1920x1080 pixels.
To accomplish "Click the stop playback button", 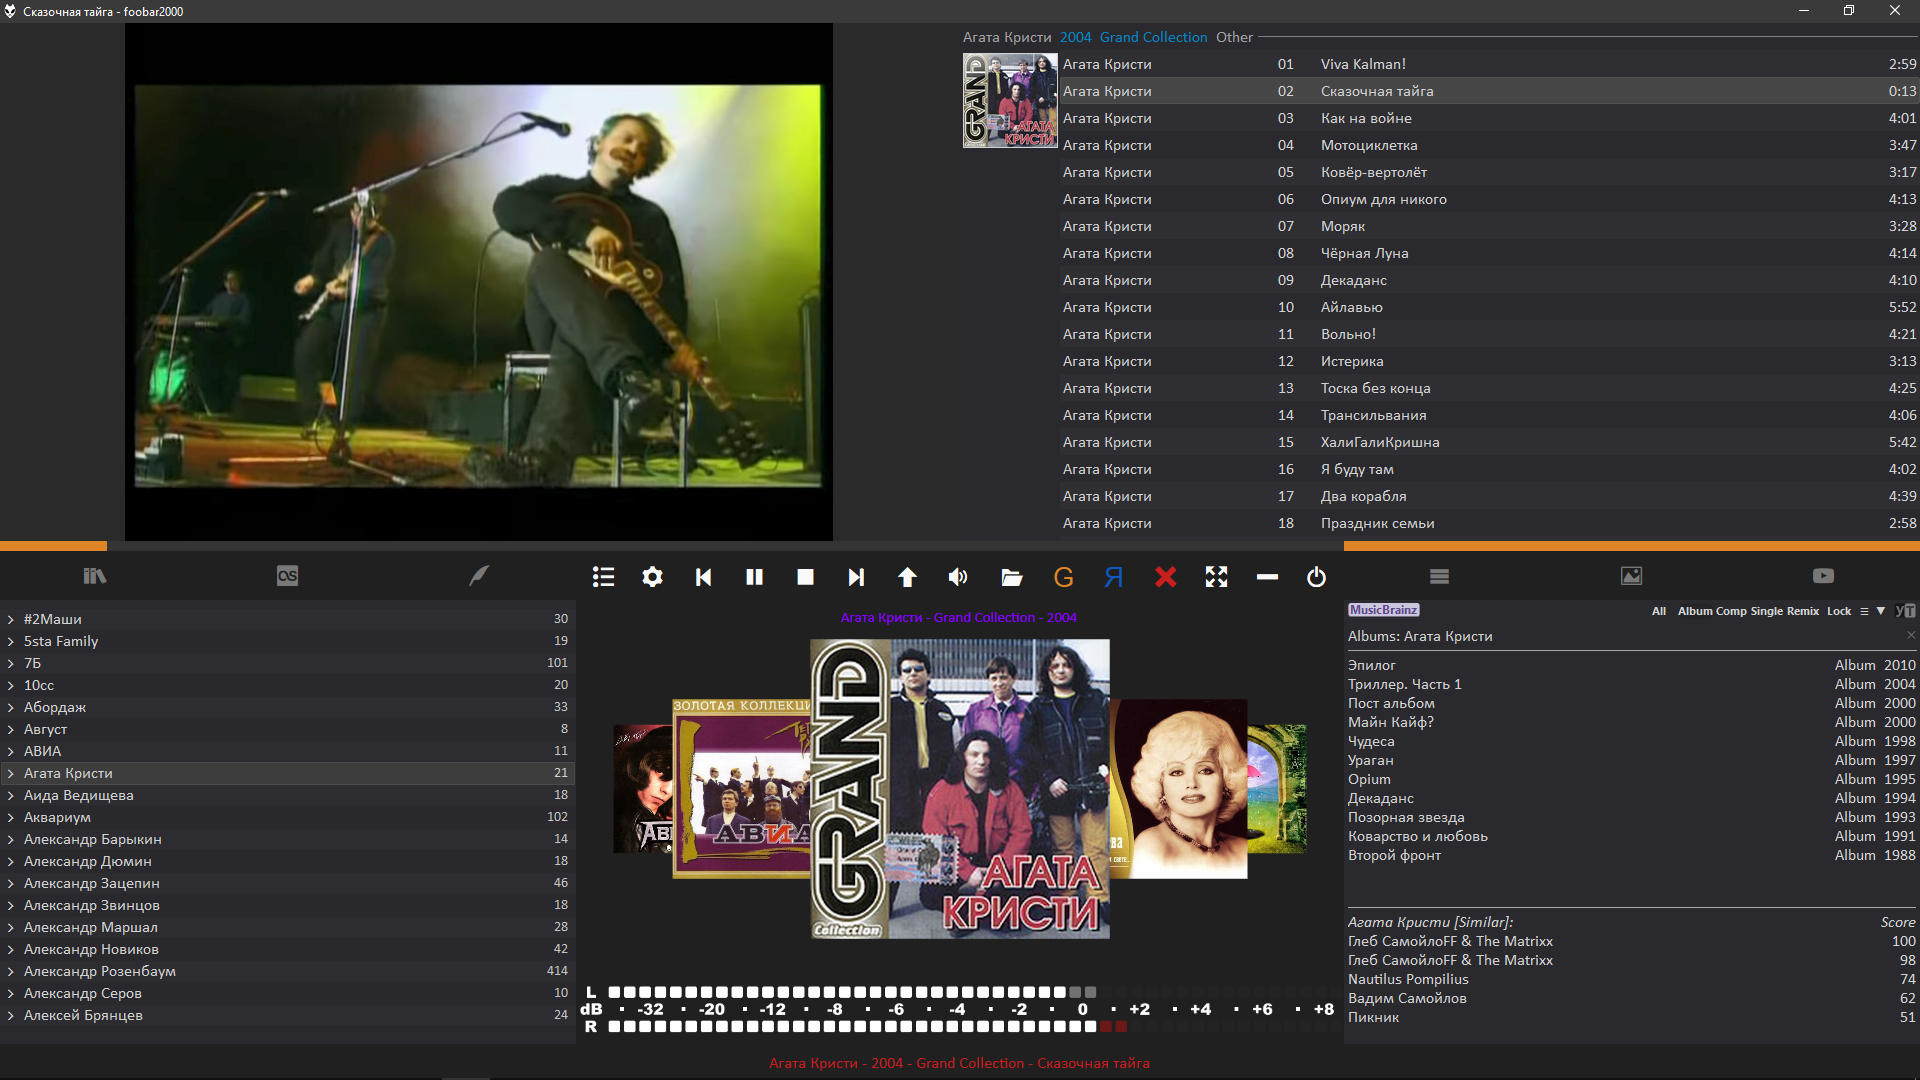I will tap(805, 577).
